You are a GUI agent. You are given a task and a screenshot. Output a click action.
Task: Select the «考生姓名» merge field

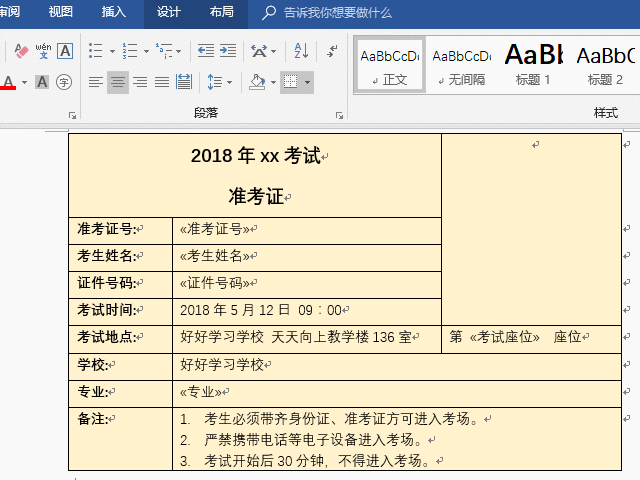(215, 256)
